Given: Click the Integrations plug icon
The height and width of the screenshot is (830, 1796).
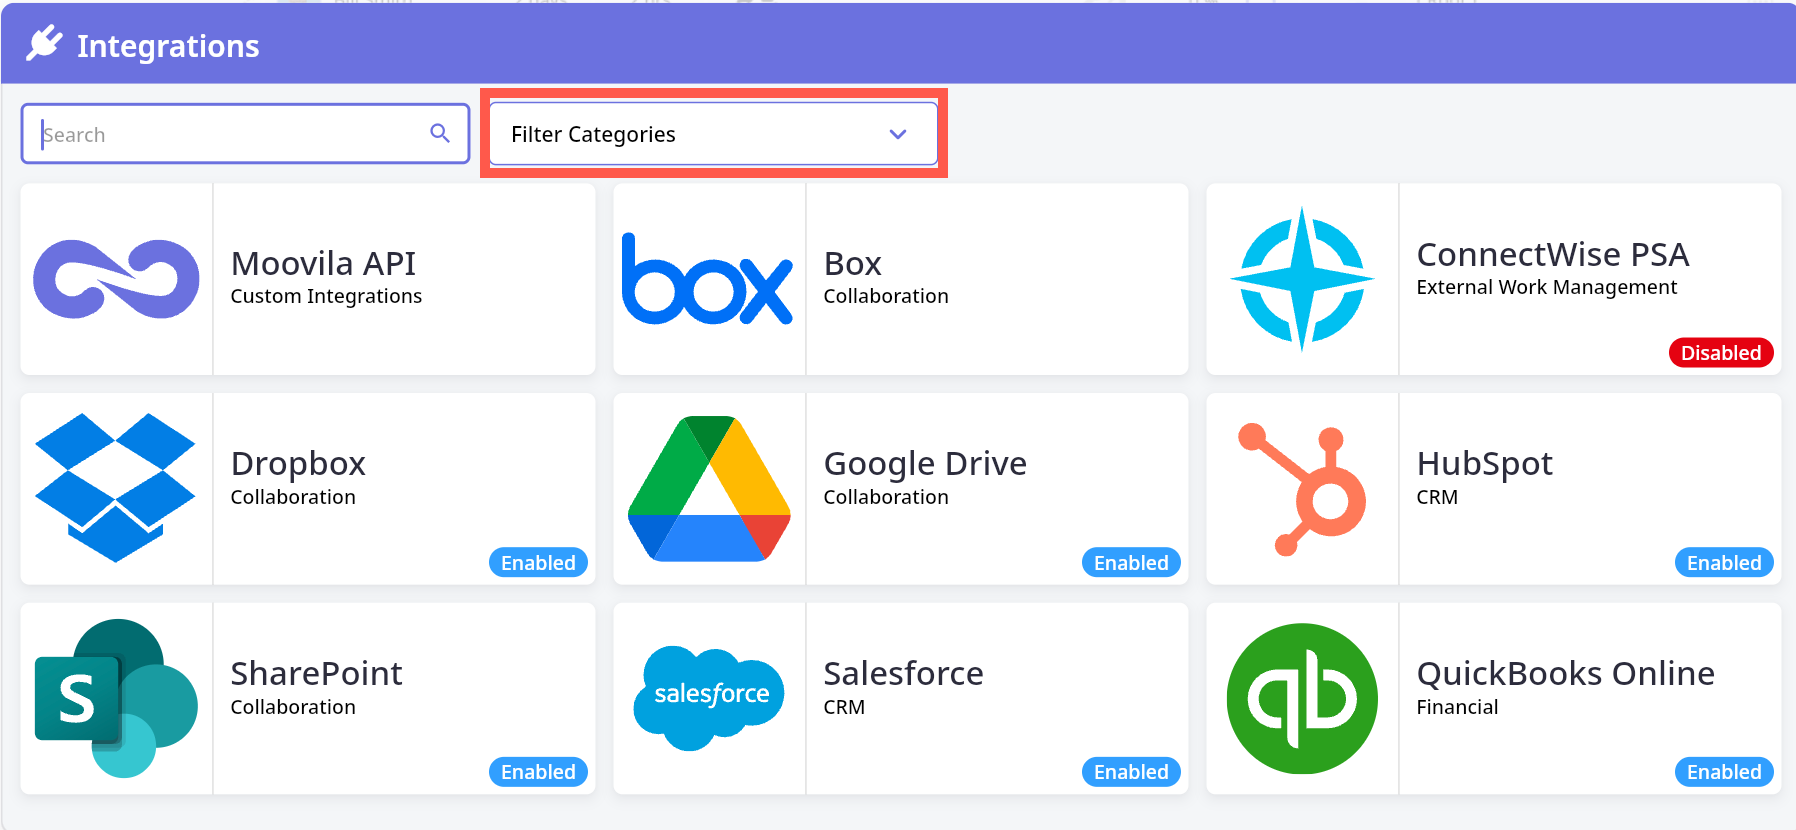Looking at the screenshot, I should click(x=44, y=44).
